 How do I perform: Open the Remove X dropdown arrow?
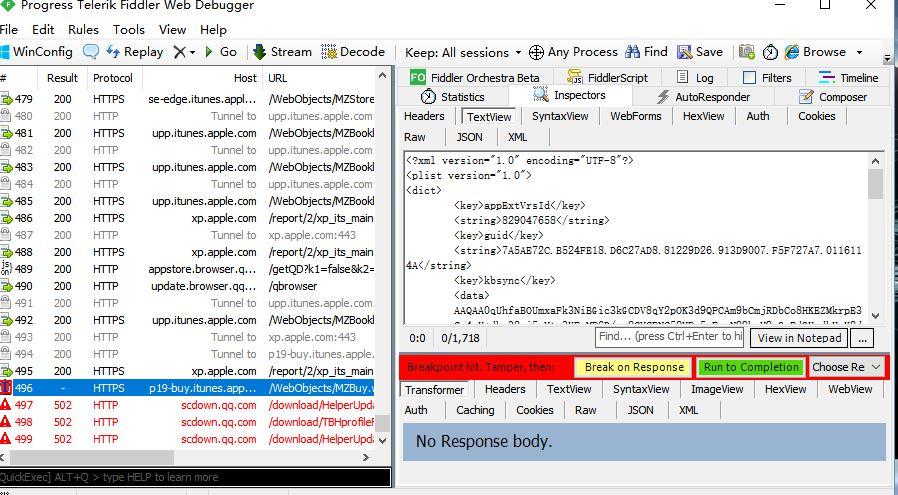tap(192, 52)
